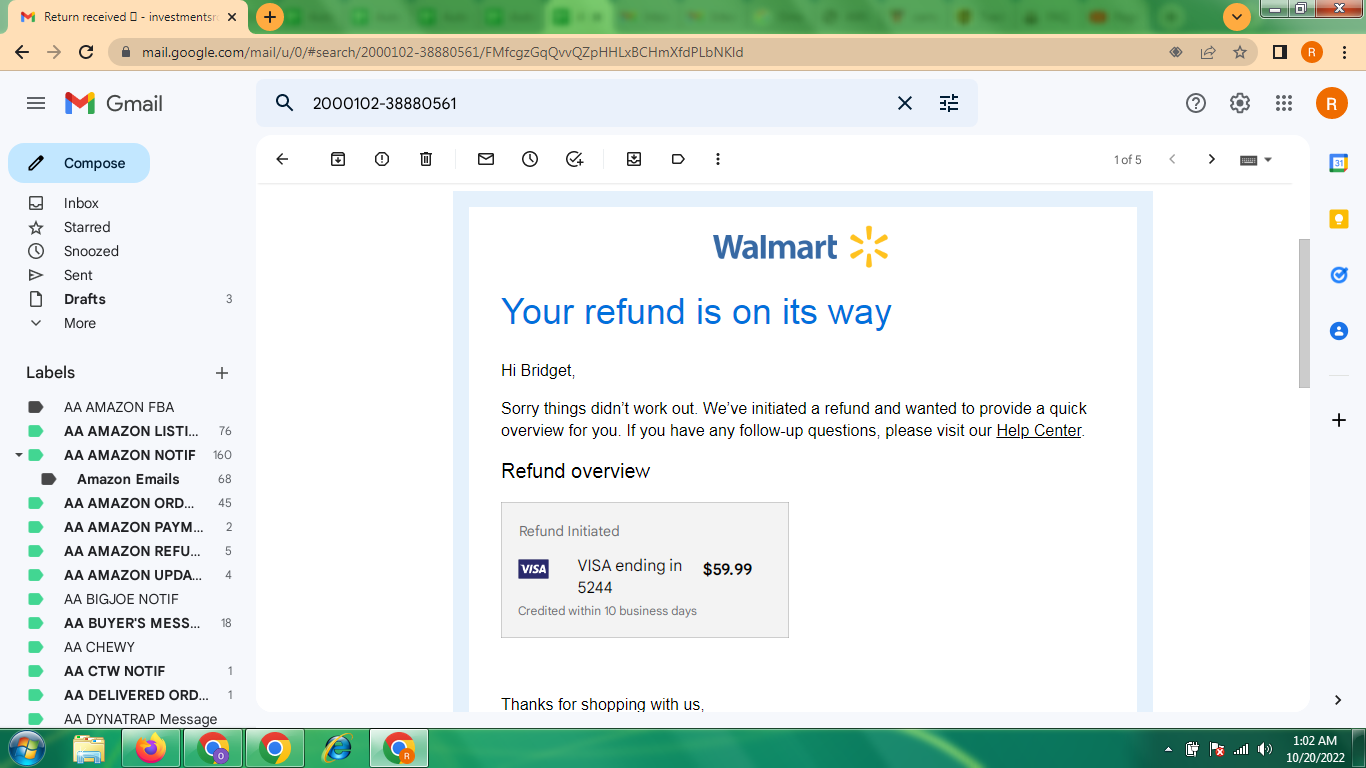Delete the email with trash icon
1366x768 pixels.
(x=426, y=159)
